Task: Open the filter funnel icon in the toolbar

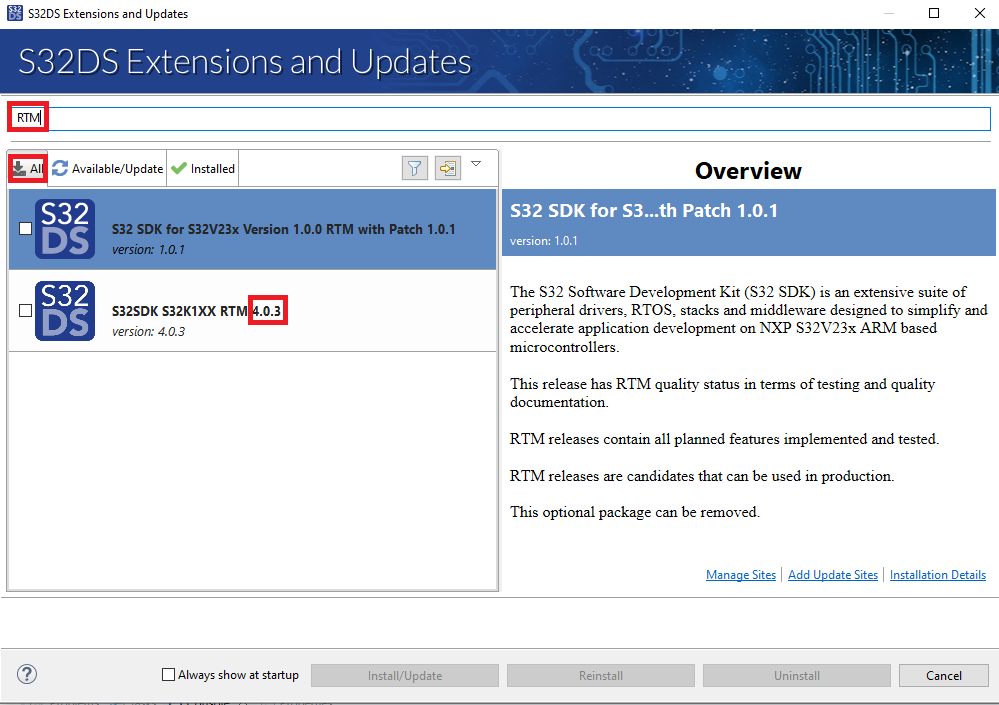Action: [x=414, y=167]
